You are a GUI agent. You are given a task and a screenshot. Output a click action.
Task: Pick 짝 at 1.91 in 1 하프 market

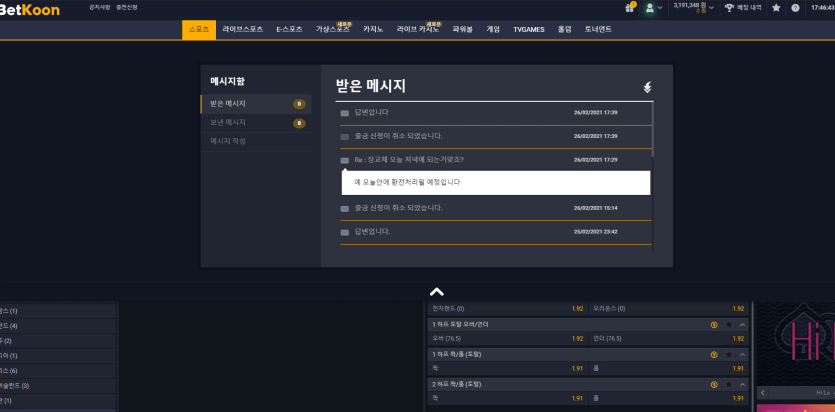[x=507, y=368]
